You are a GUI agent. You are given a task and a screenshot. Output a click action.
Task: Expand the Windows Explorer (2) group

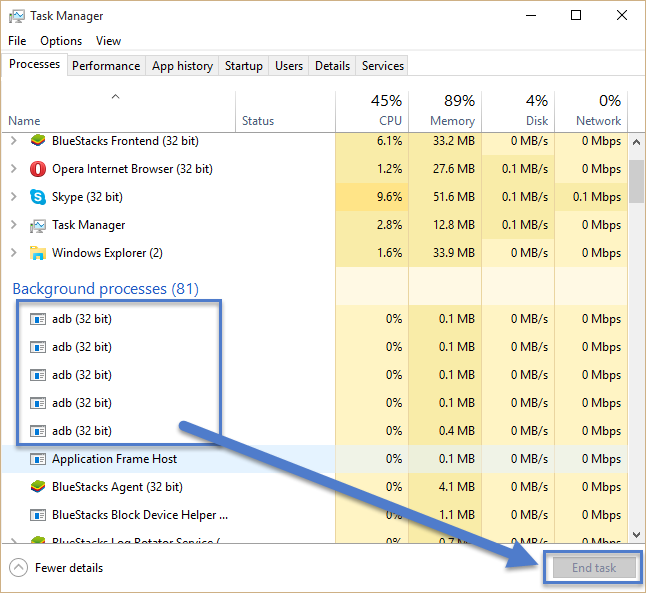(x=14, y=253)
